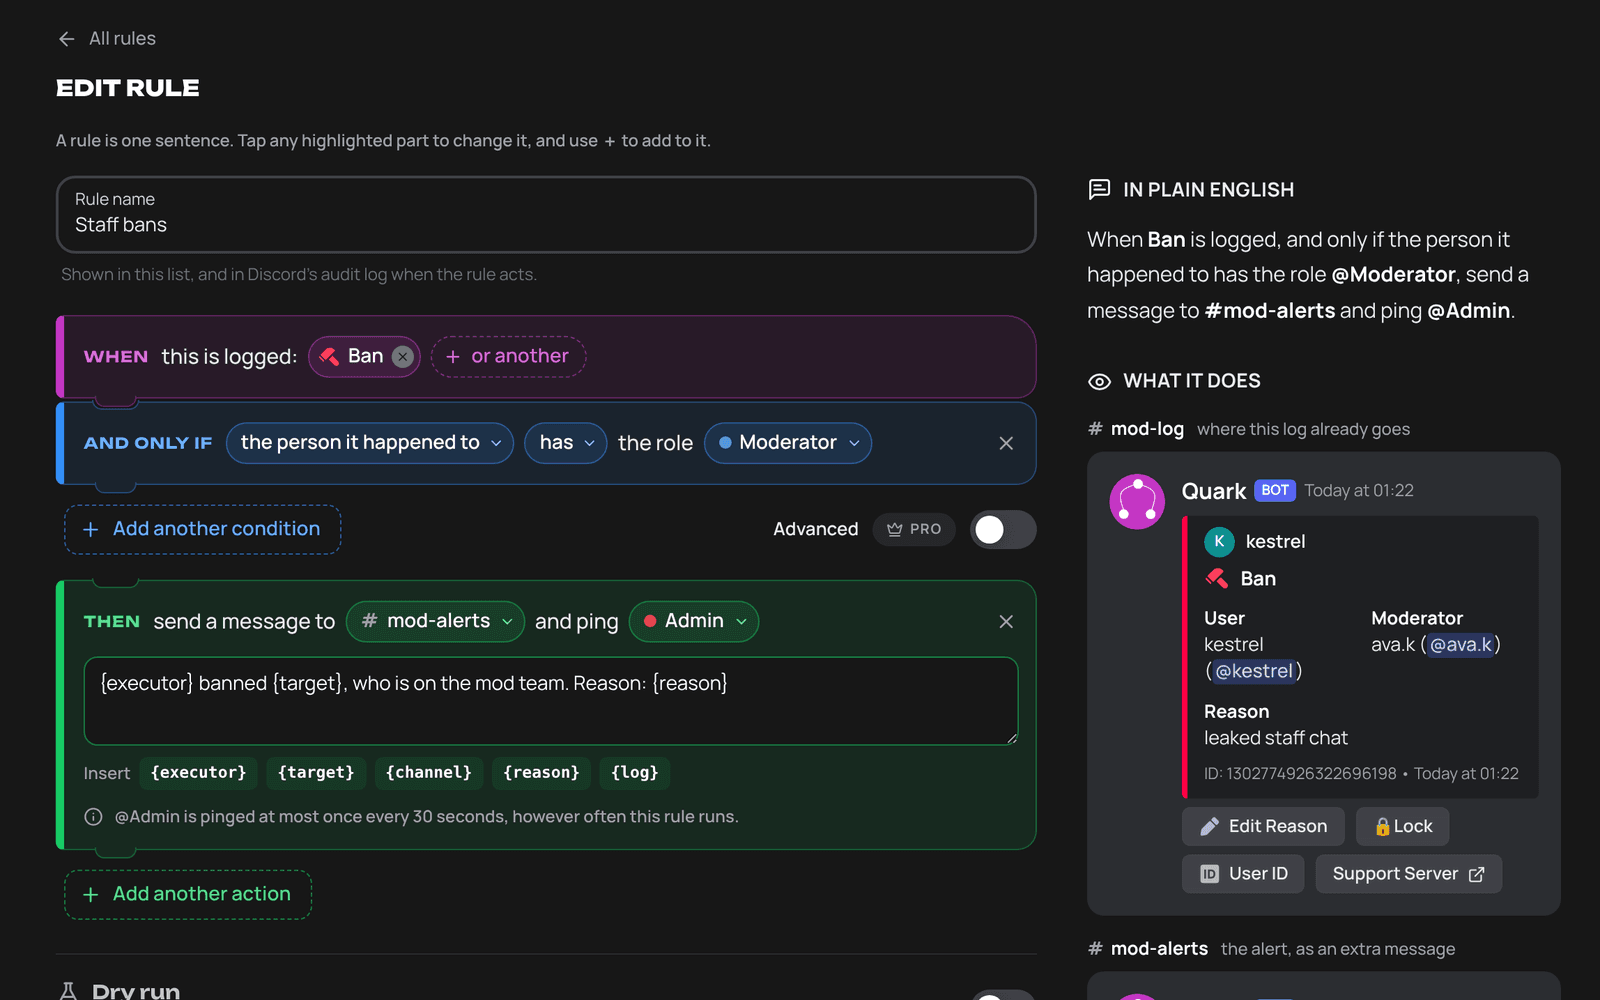Click the plus icon in Add another condition

click(x=91, y=529)
